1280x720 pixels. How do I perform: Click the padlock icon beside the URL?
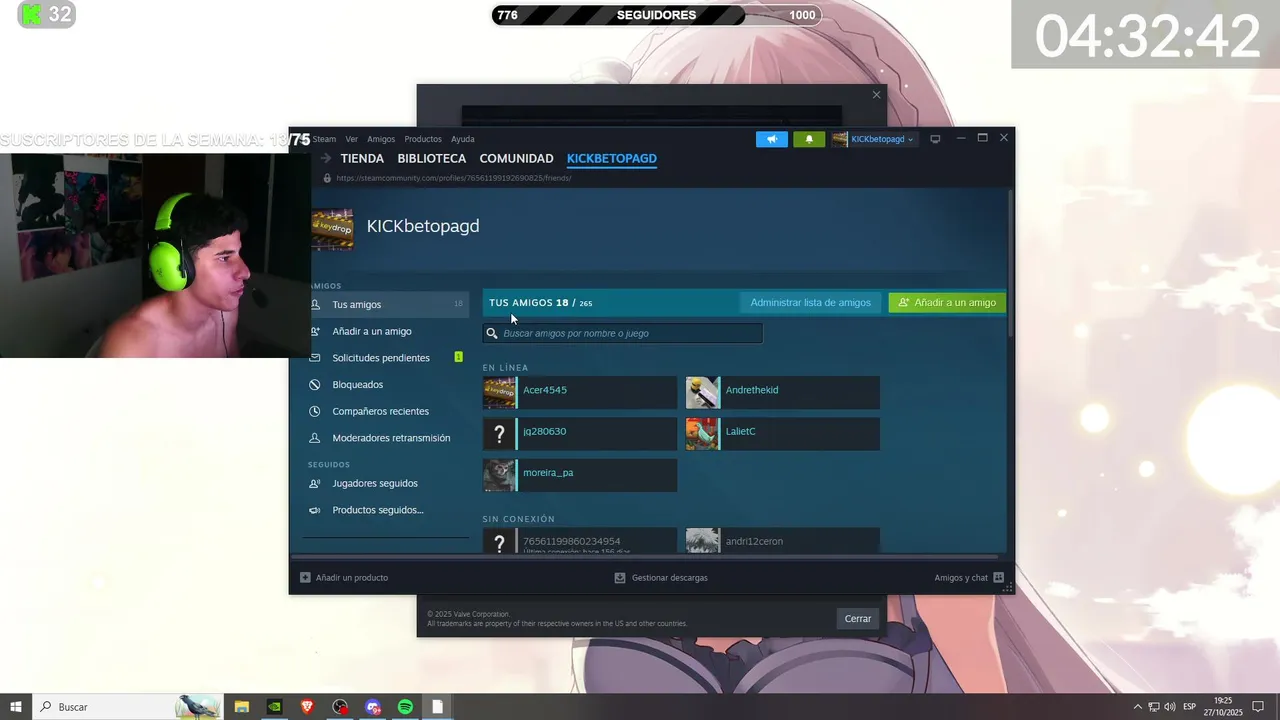(327, 178)
